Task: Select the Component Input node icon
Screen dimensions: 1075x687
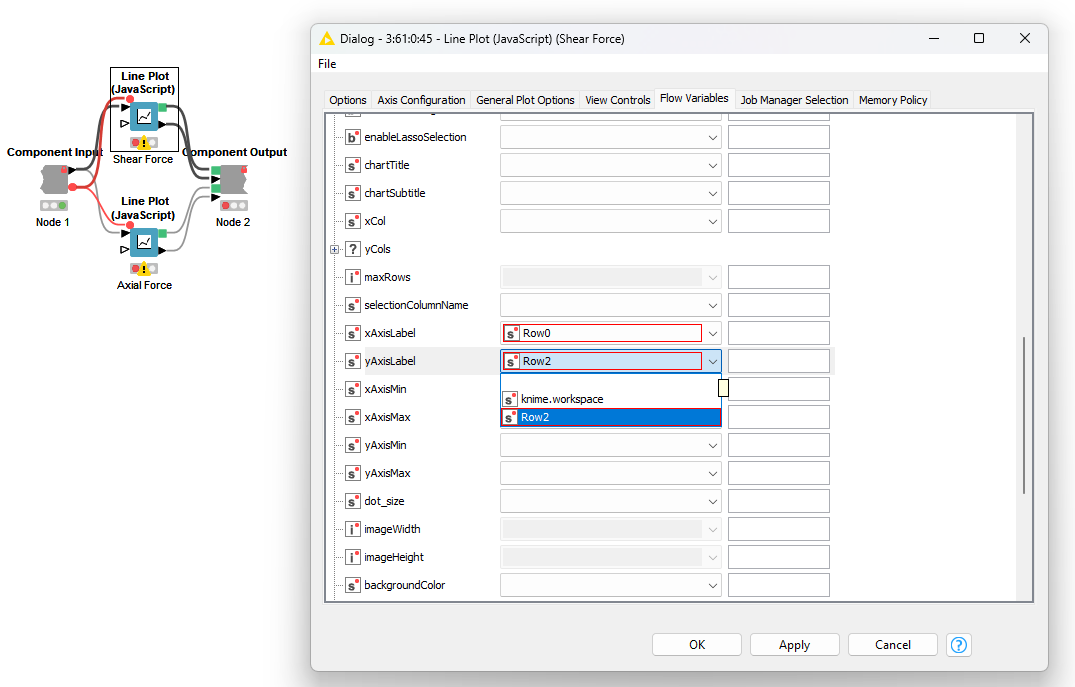Action: click(x=54, y=179)
